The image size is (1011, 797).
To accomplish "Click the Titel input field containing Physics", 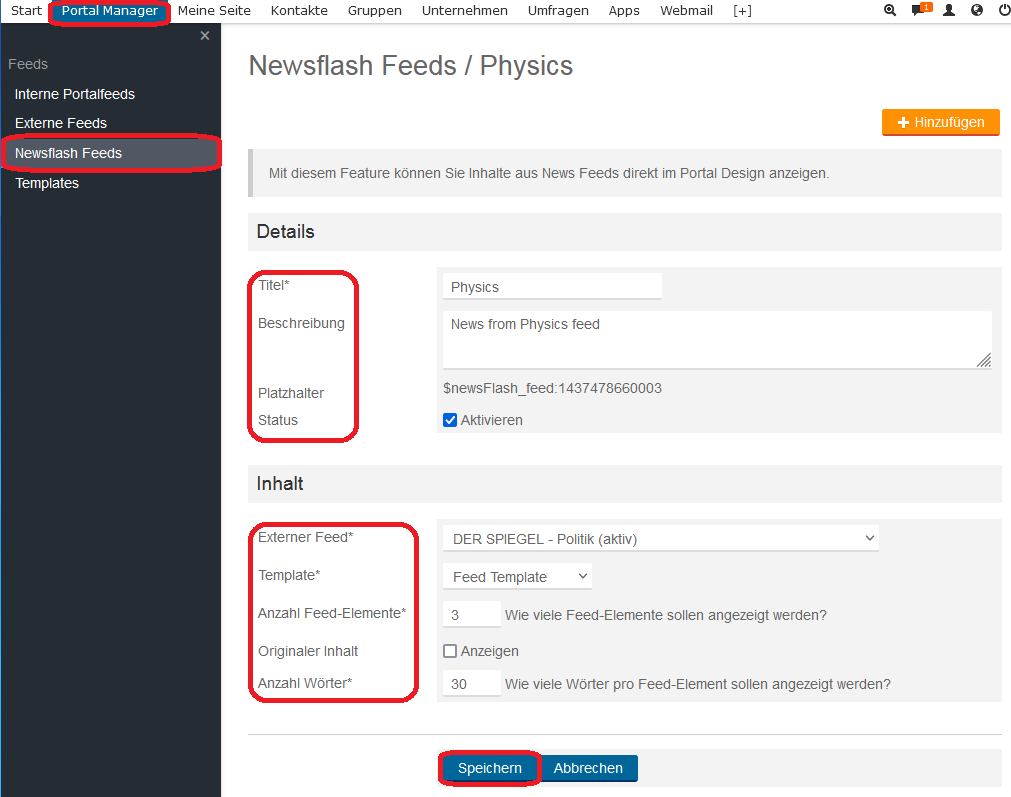I will tap(552, 286).
